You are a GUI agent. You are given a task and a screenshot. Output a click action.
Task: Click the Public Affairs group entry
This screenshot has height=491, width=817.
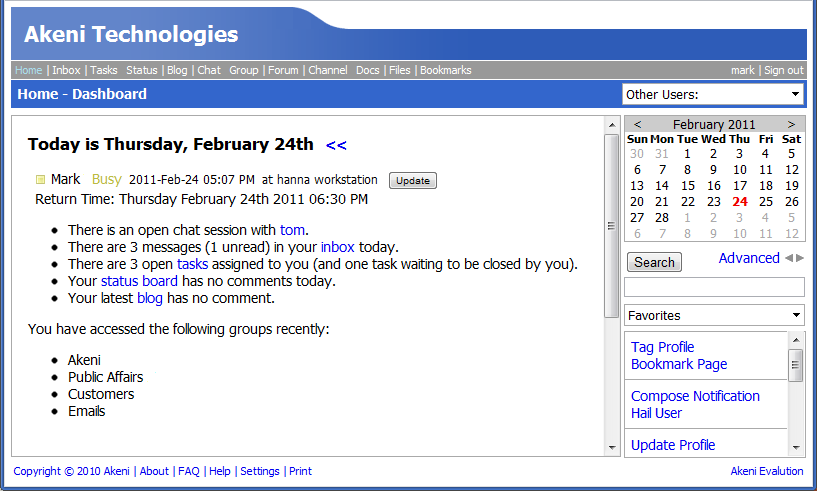coord(106,377)
